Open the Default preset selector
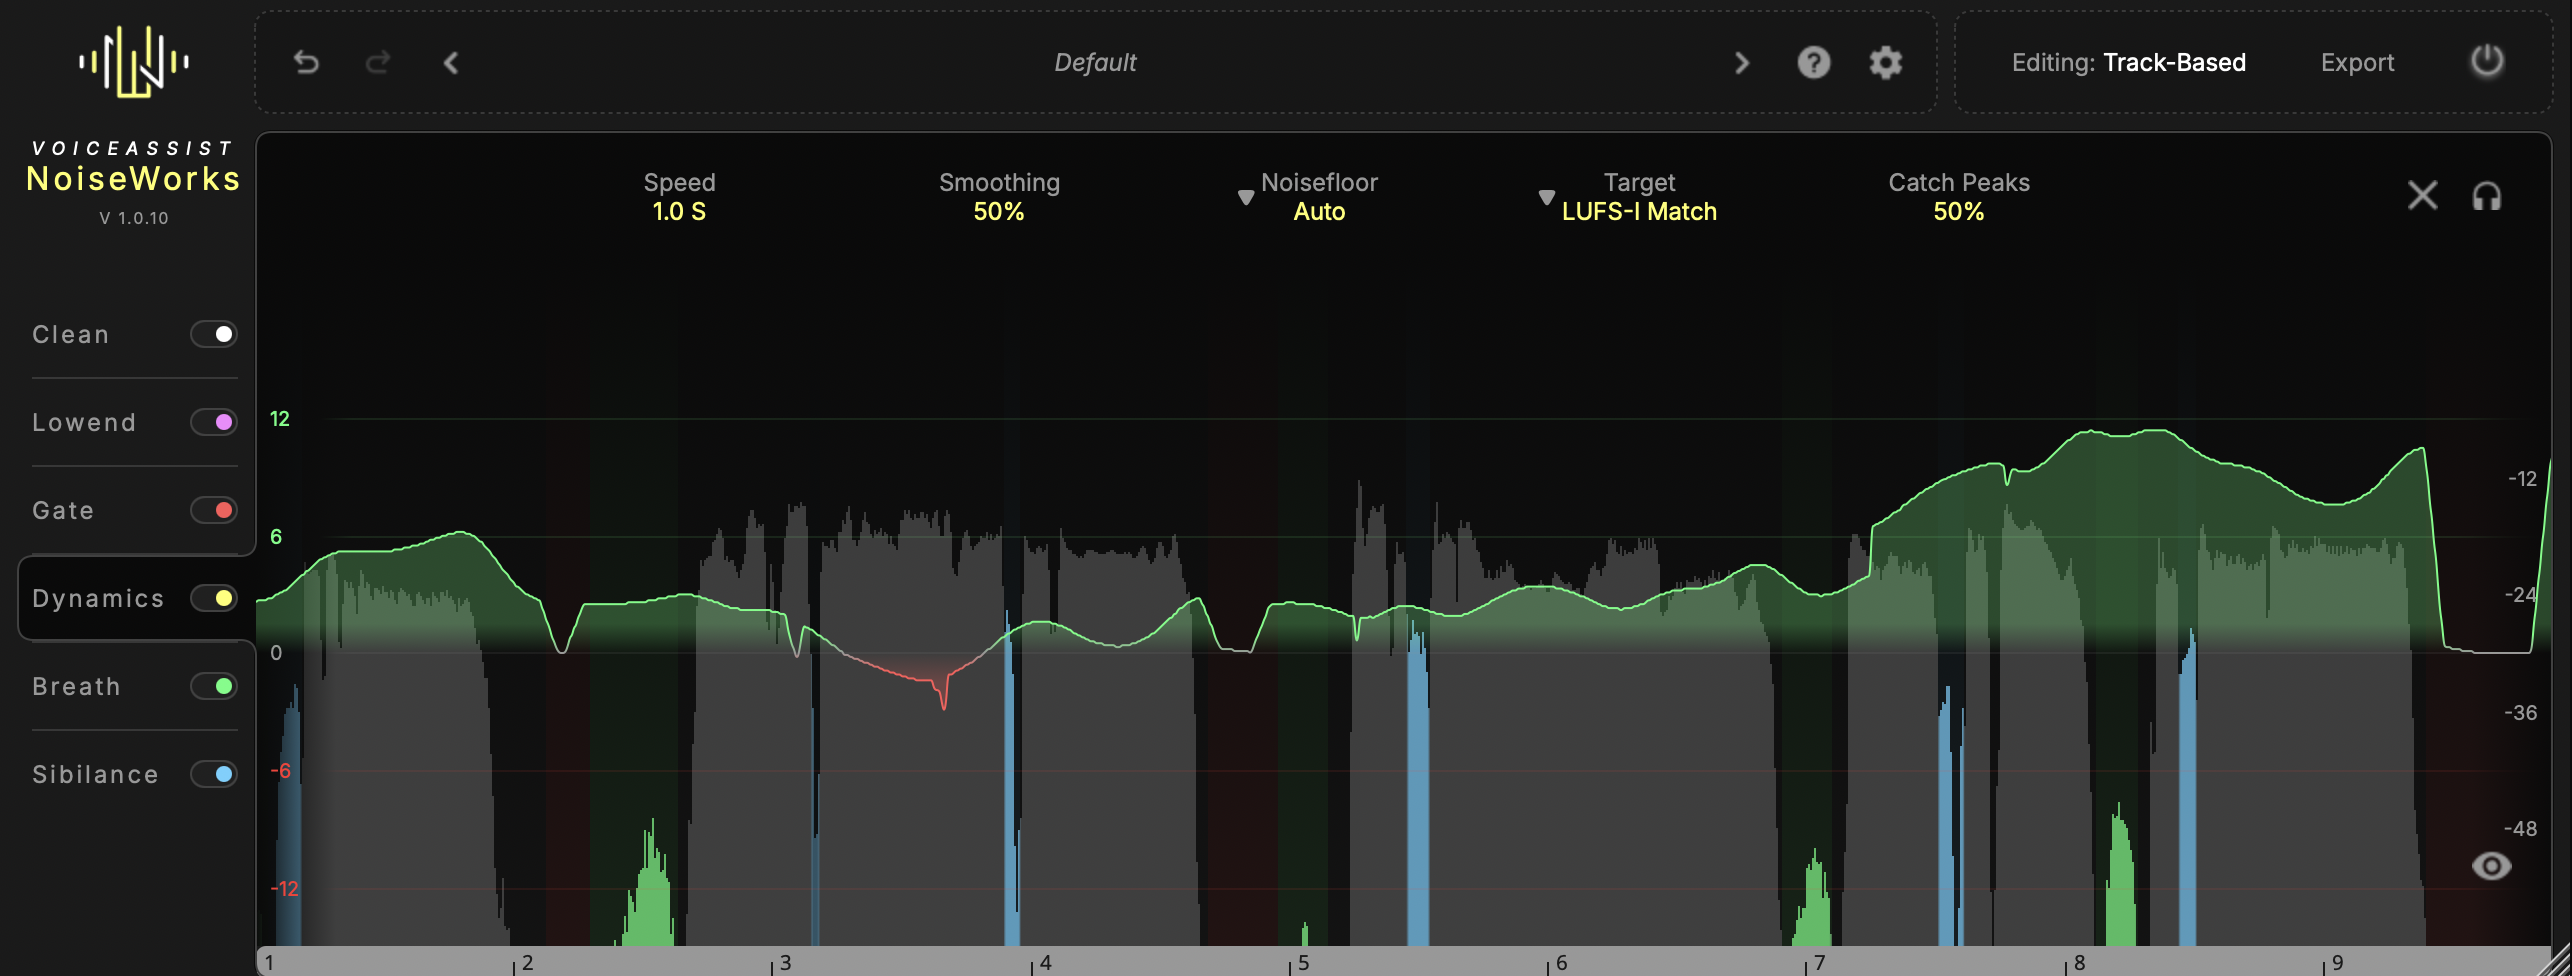The width and height of the screenshot is (2572, 976). 1096,63
